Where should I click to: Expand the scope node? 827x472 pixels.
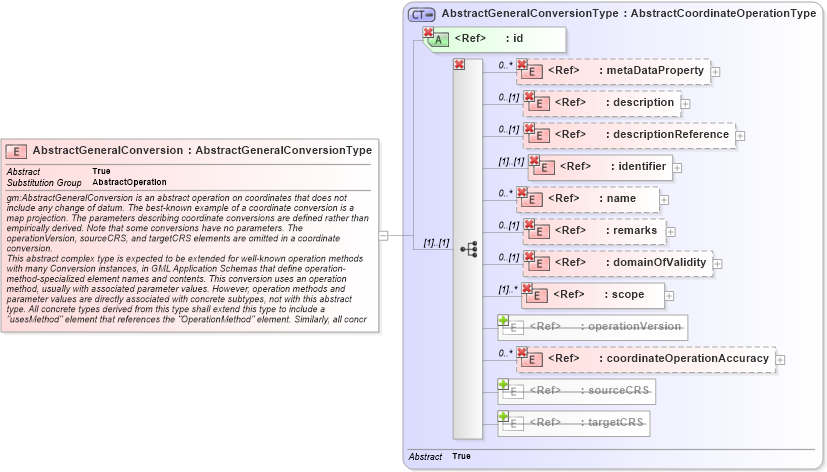pyautogui.click(x=669, y=296)
